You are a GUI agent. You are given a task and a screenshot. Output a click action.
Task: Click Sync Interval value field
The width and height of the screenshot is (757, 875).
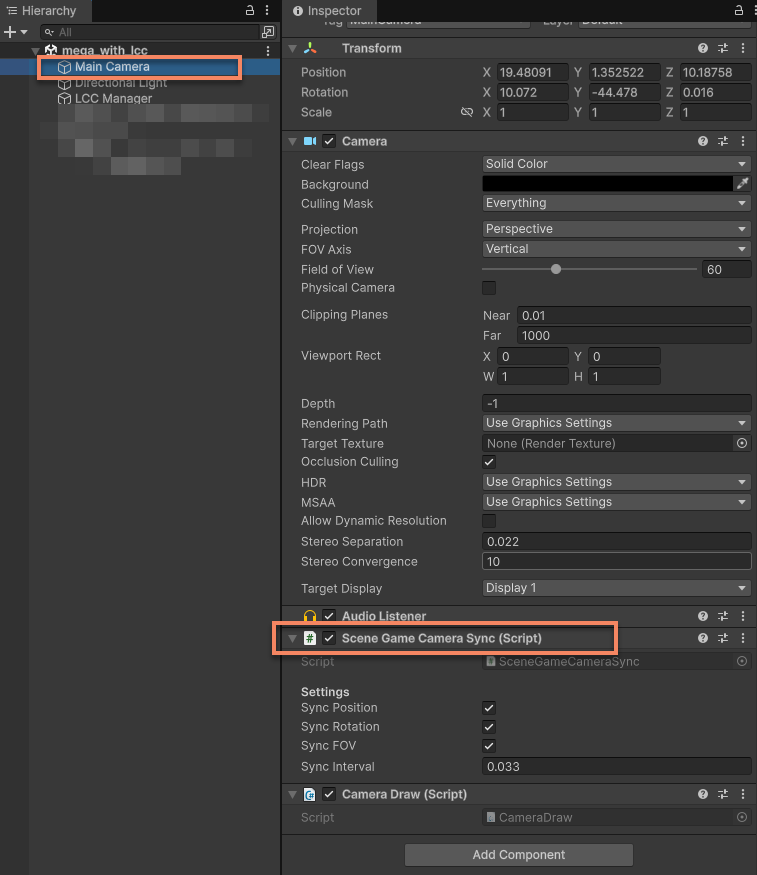[x=616, y=766]
